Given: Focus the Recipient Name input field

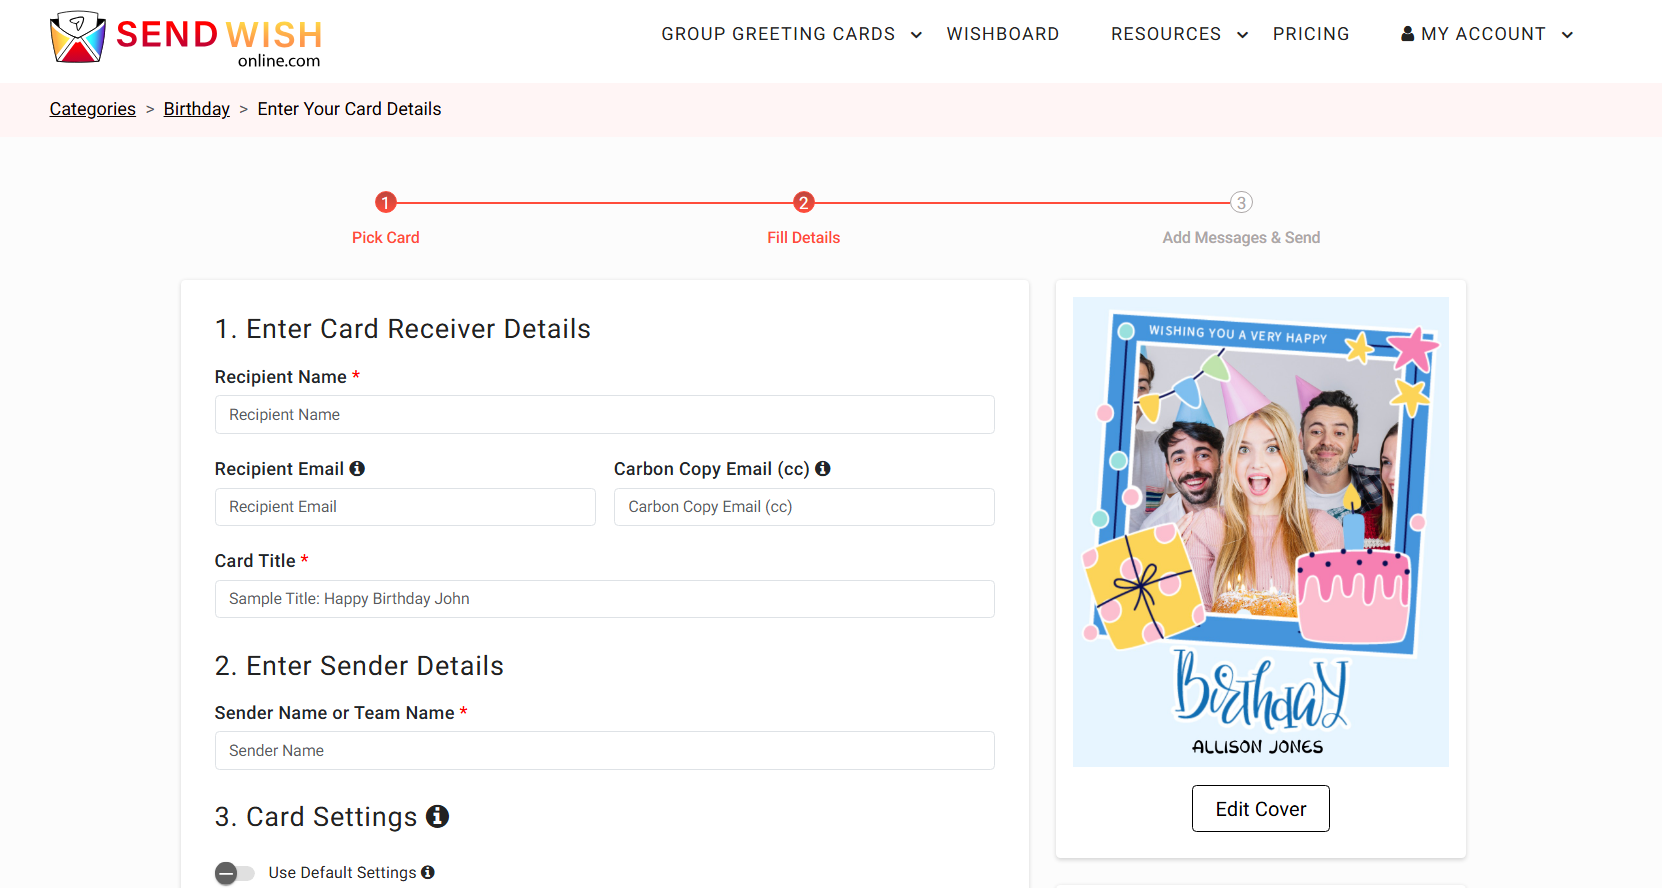Looking at the screenshot, I should tap(604, 415).
